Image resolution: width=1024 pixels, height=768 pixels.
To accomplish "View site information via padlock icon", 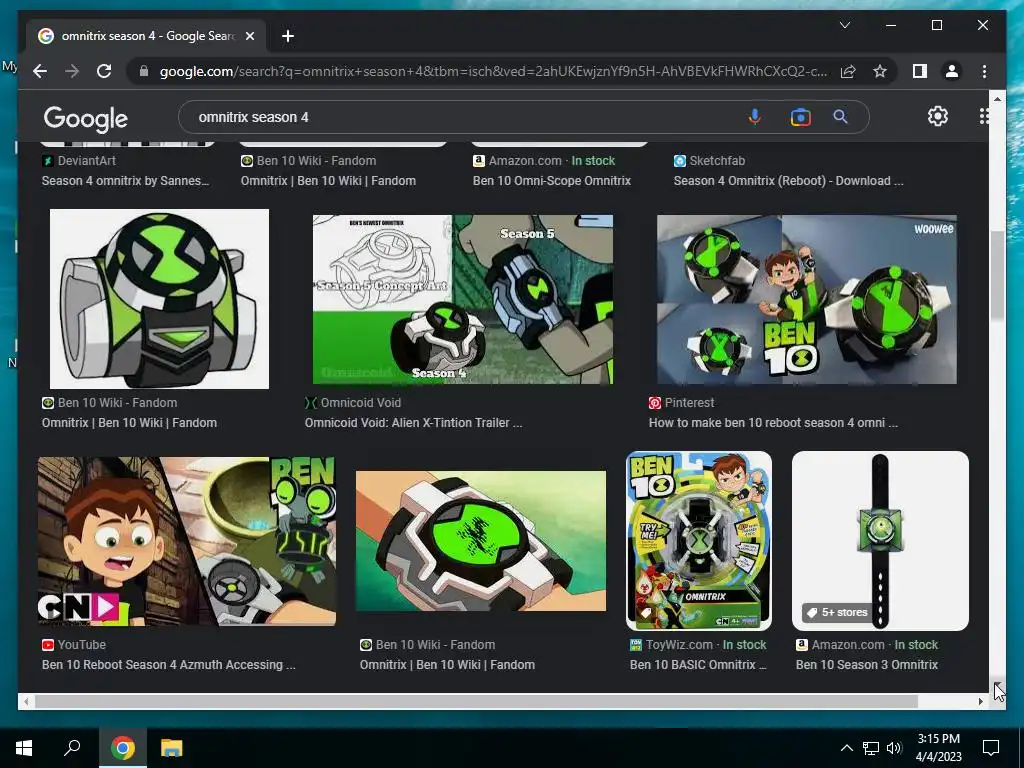I will coord(144,71).
